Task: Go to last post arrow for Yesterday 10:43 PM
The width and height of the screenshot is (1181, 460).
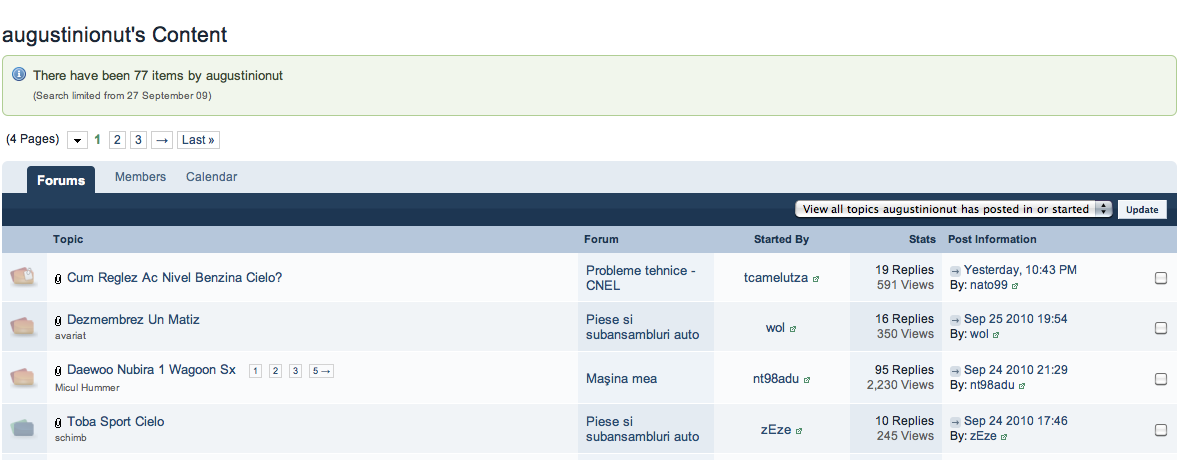Action: (x=955, y=270)
